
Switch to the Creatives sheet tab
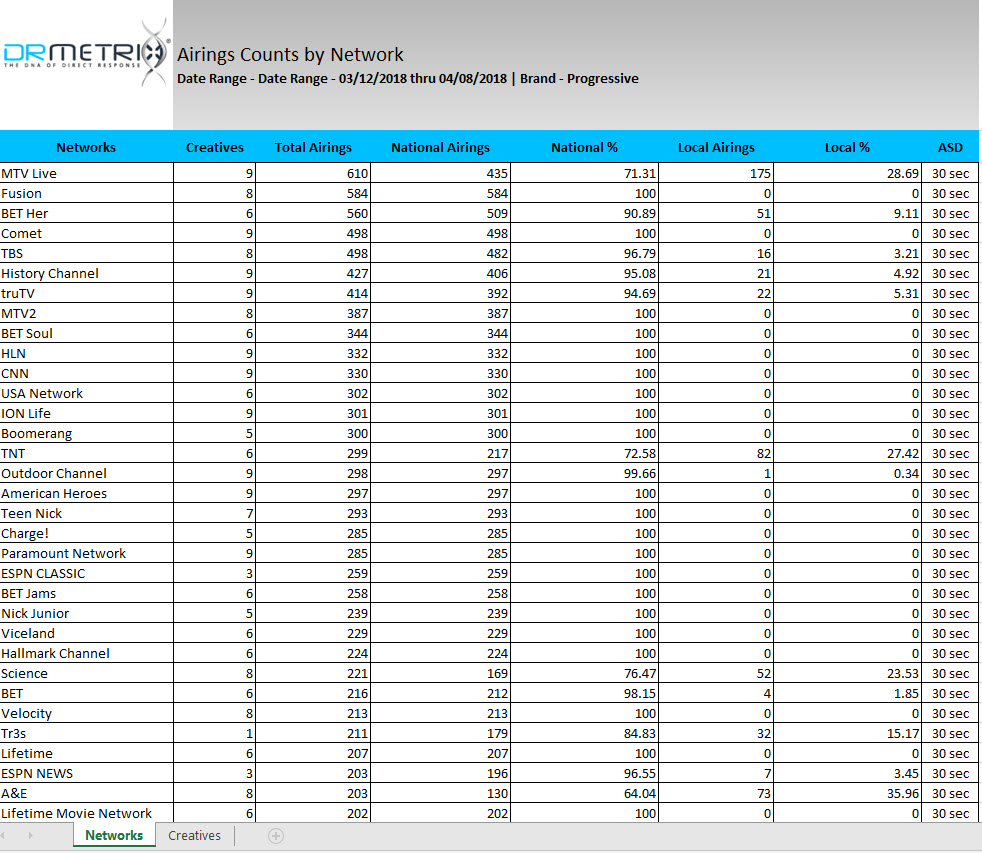194,835
